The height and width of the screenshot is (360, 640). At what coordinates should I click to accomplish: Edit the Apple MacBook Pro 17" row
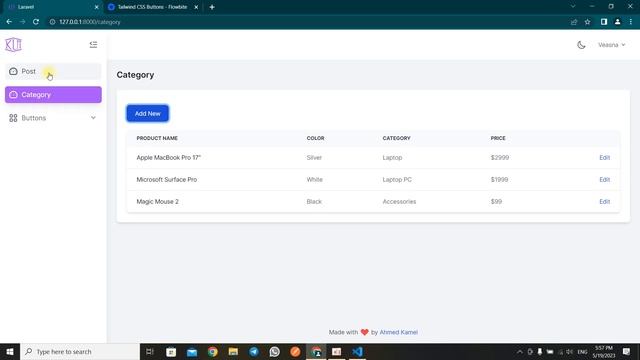[604, 158]
